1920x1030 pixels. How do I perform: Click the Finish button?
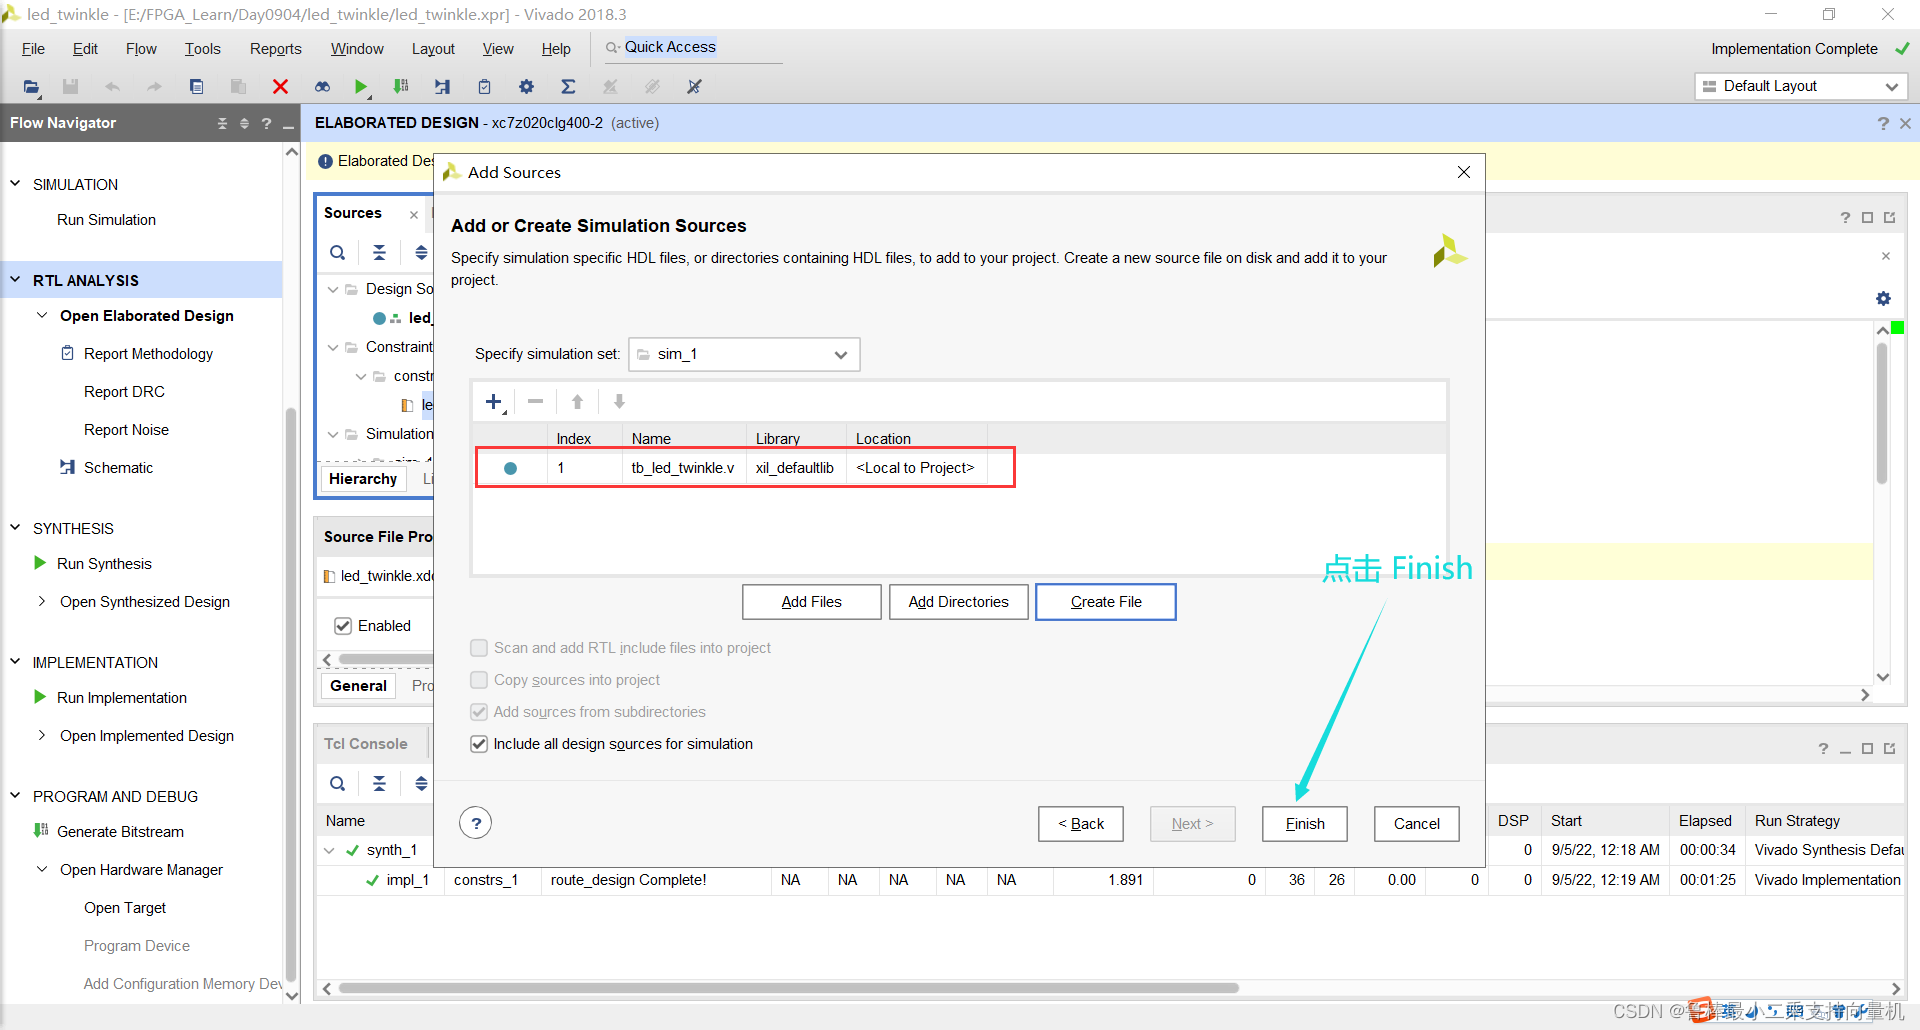click(x=1304, y=824)
